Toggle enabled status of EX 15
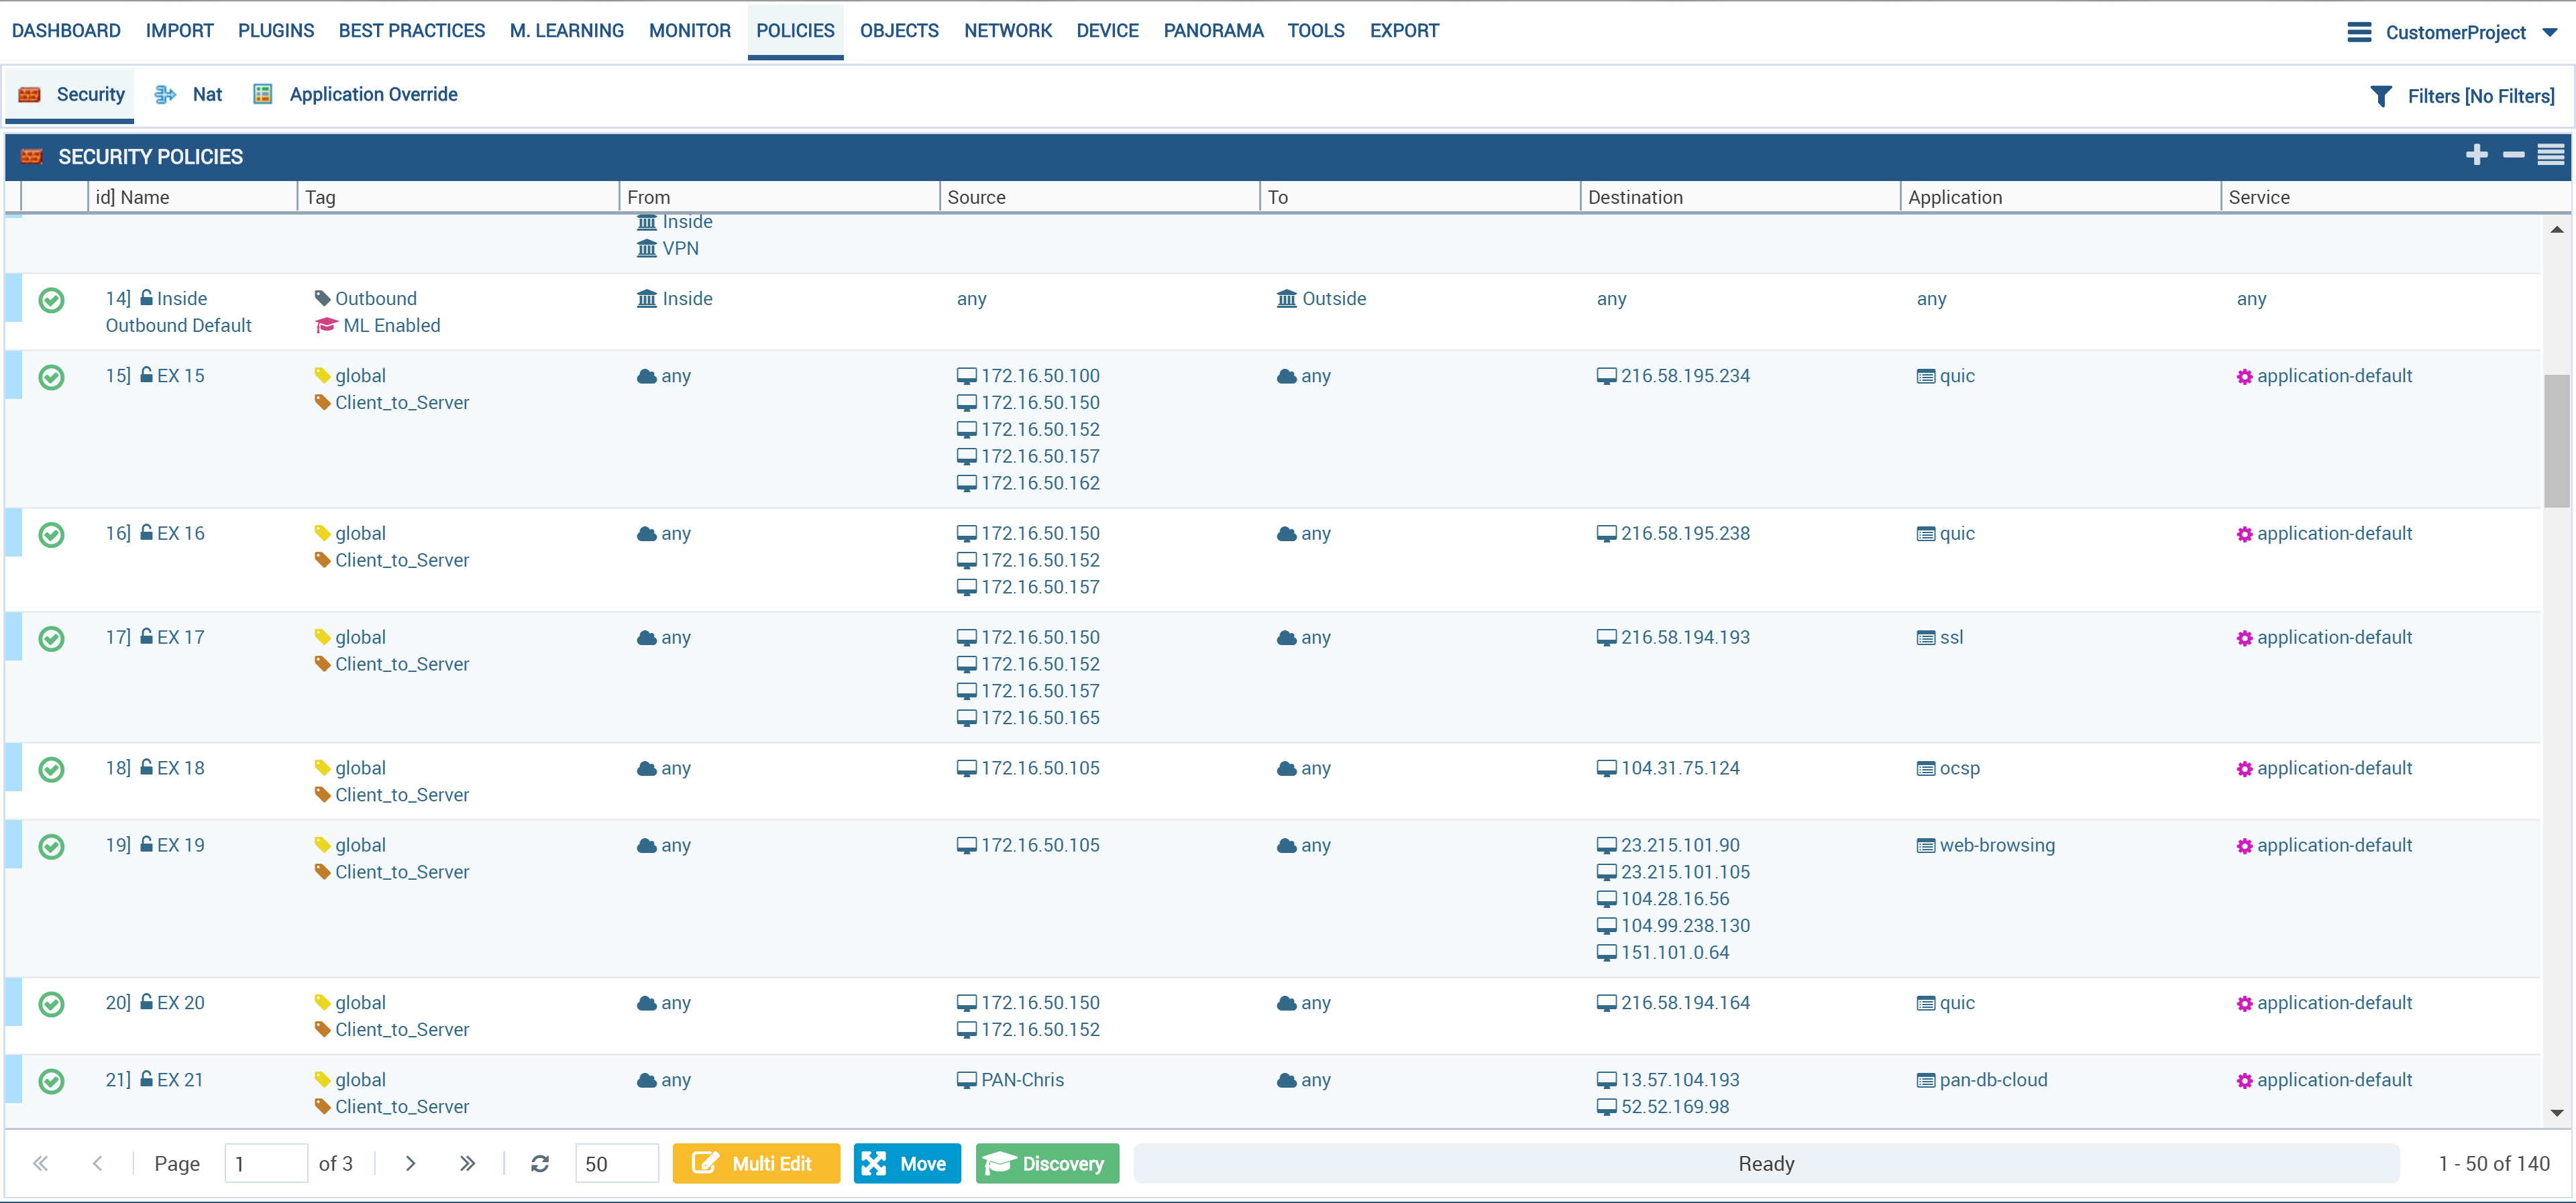2576x1203 pixels. [x=51, y=377]
